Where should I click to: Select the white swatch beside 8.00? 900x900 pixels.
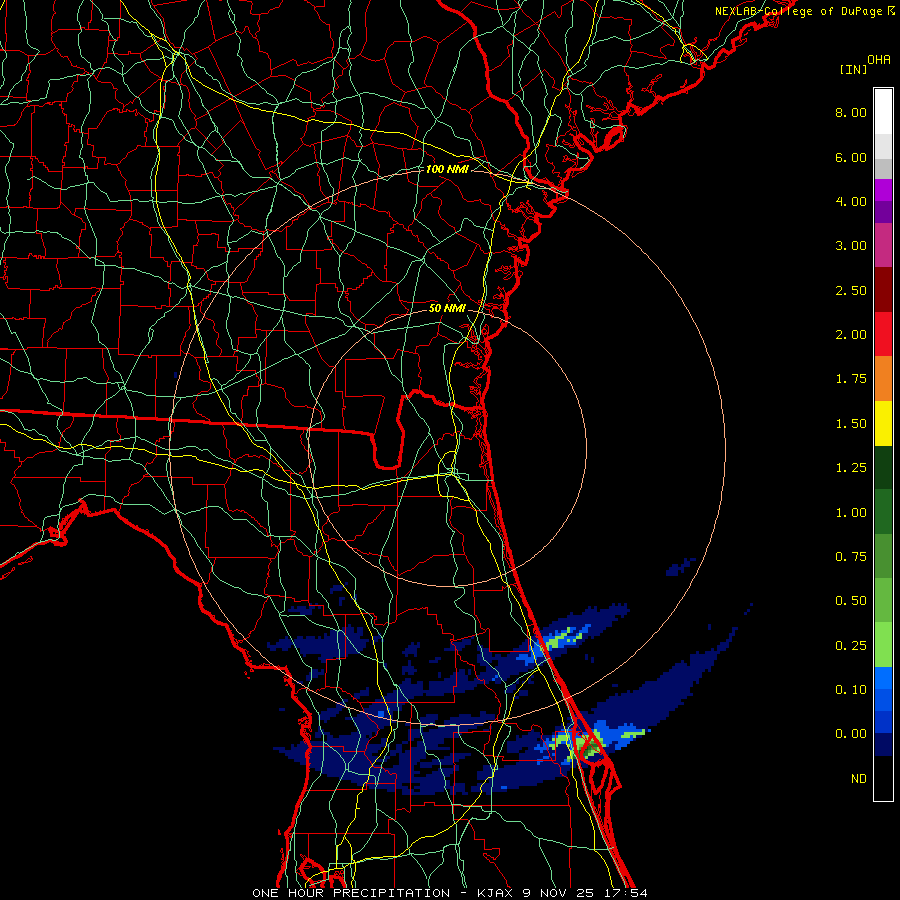pyautogui.click(x=883, y=111)
